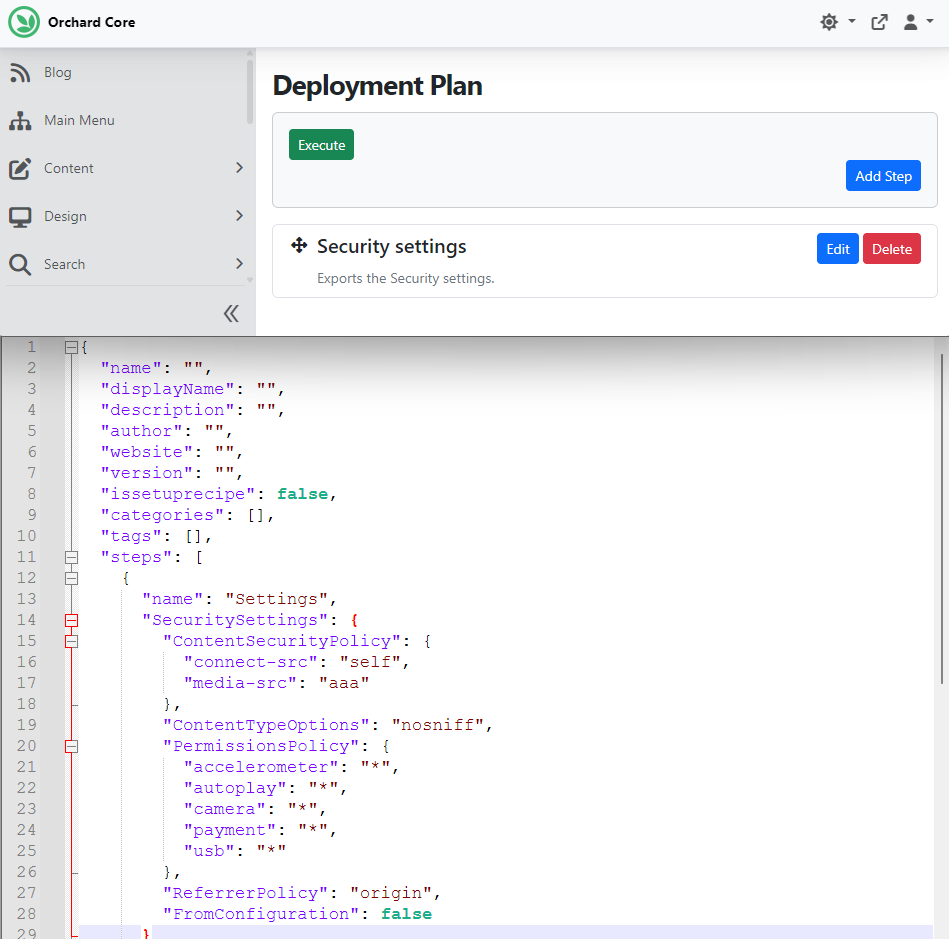Click the sidebar menu scrollbar
This screenshot has width=949, height=939.
[249, 91]
